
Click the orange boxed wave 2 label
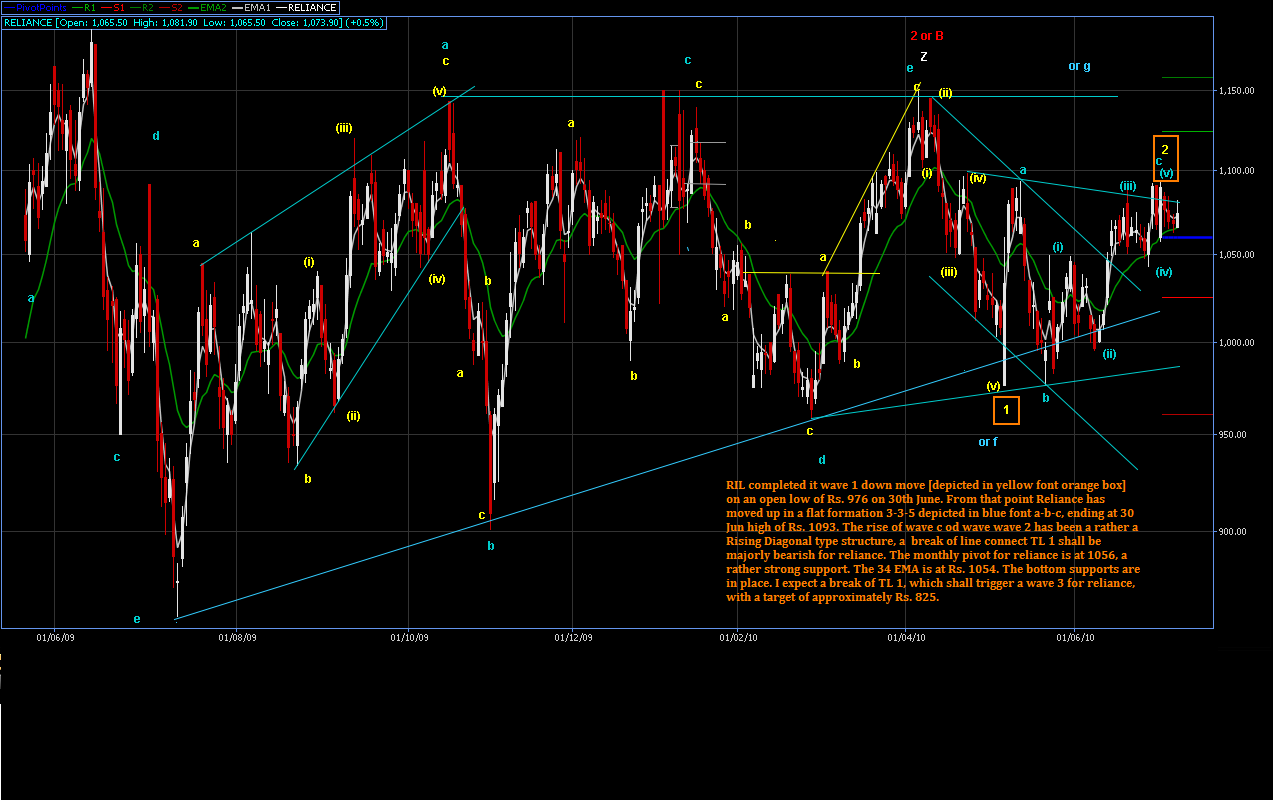(x=1165, y=157)
